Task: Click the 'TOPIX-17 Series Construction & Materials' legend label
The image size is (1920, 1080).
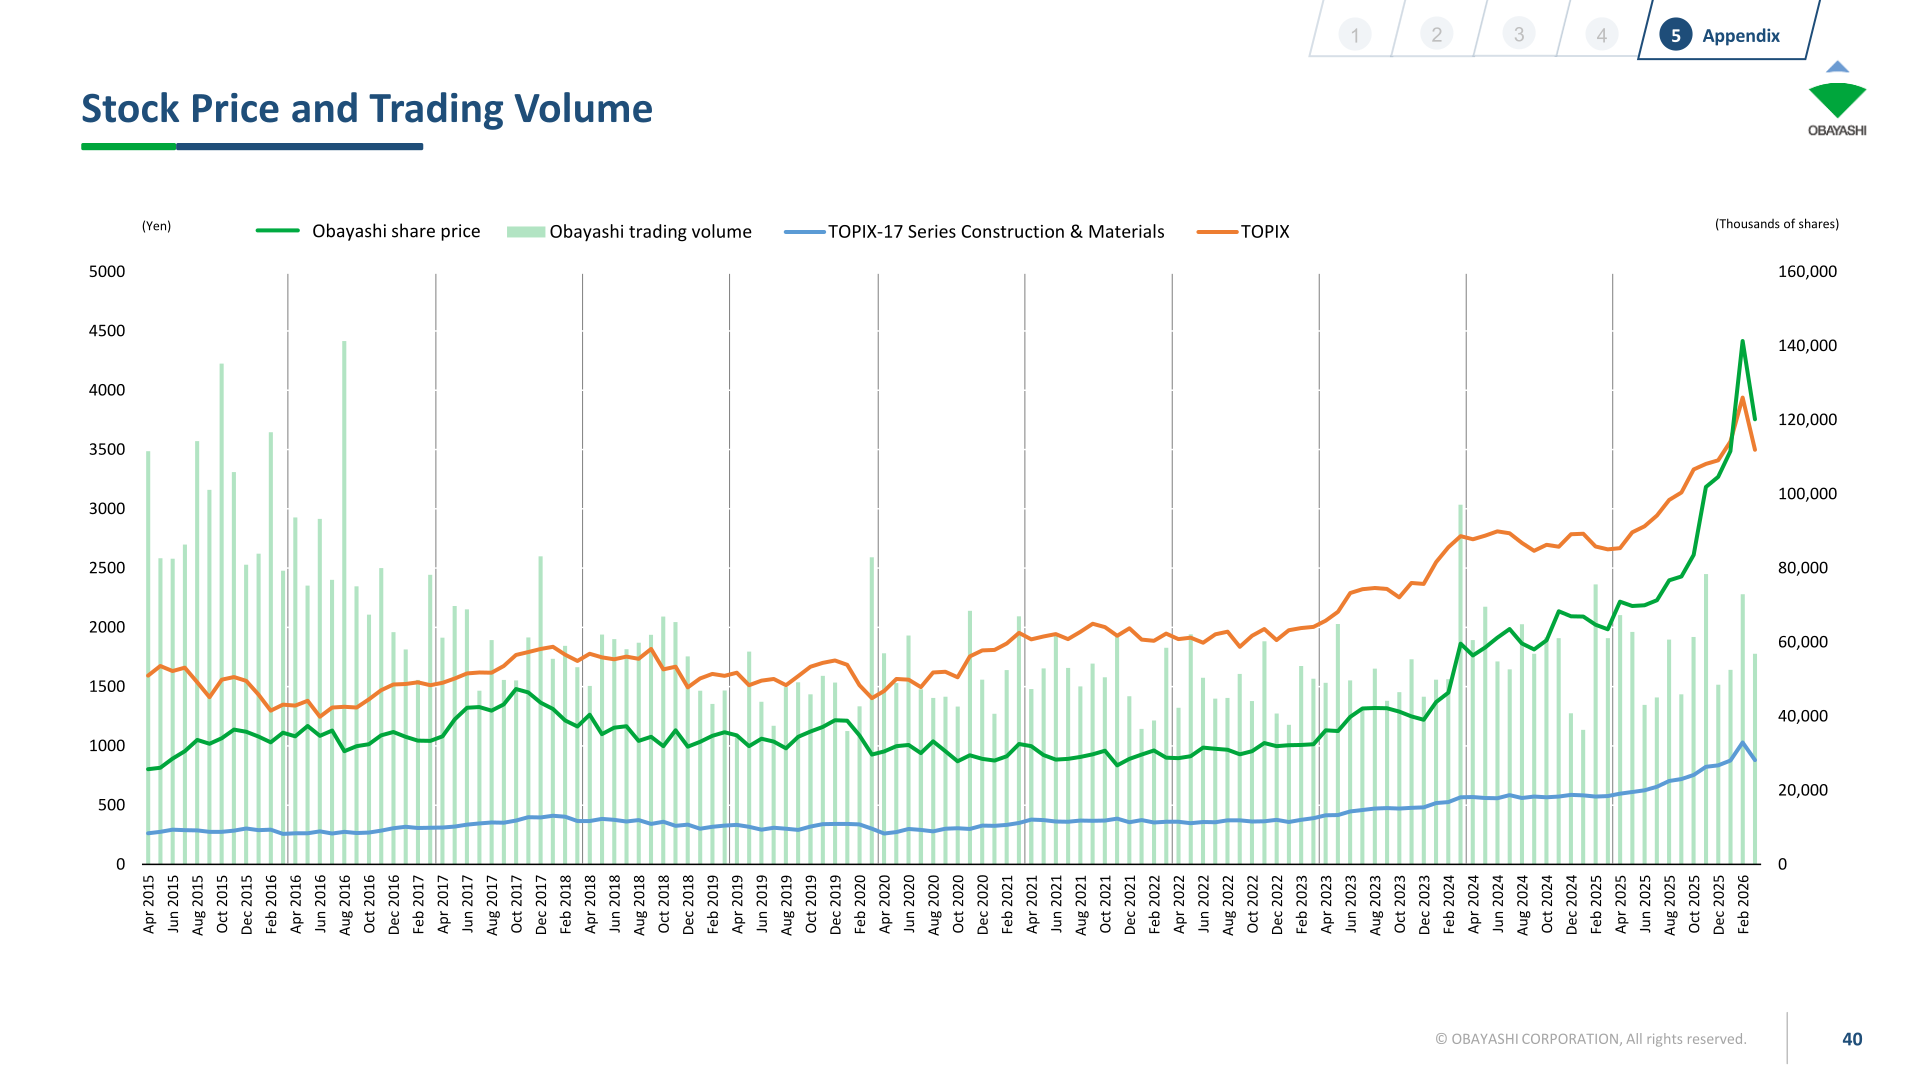Action: click(x=996, y=232)
